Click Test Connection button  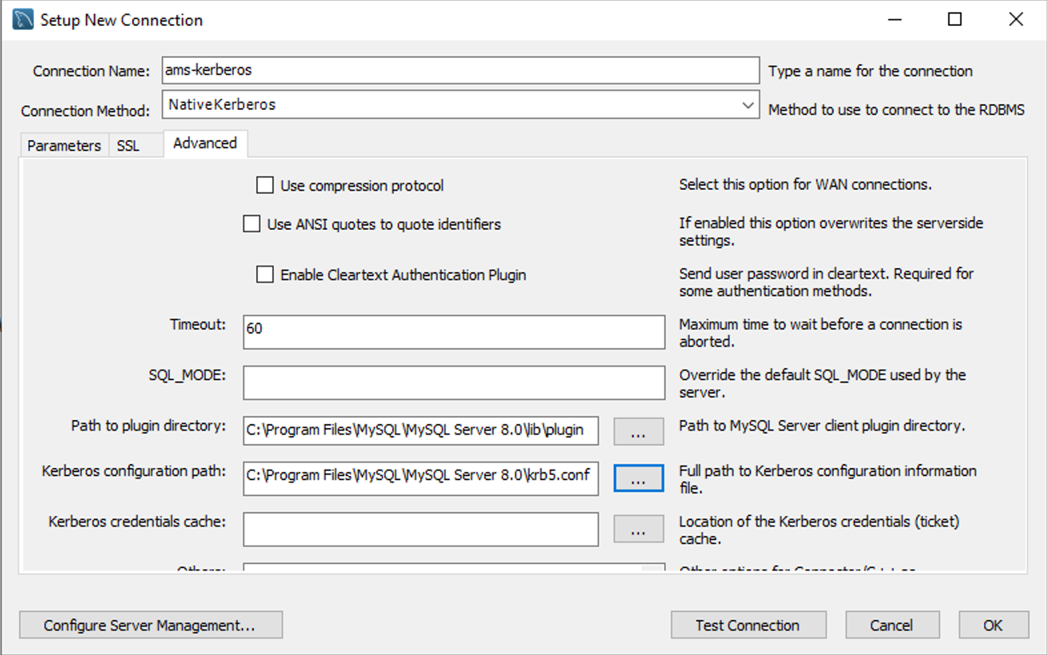coord(748,625)
